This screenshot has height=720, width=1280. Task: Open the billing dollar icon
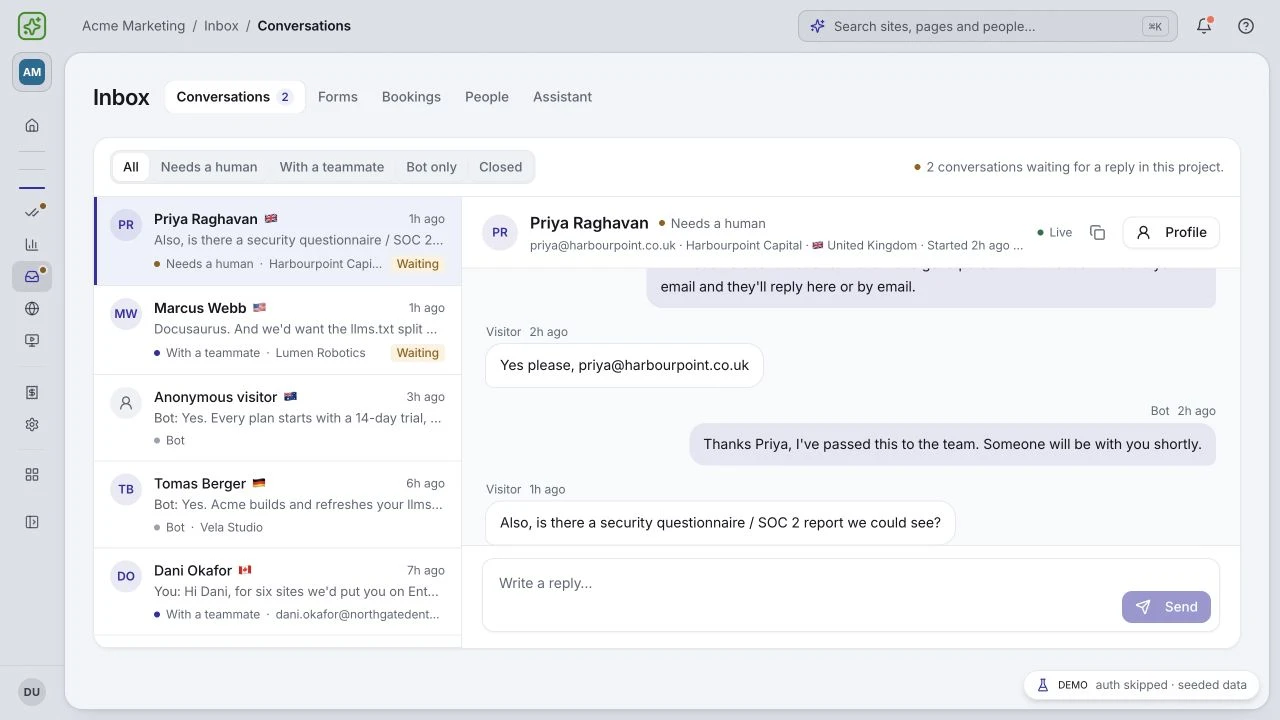pos(32,393)
